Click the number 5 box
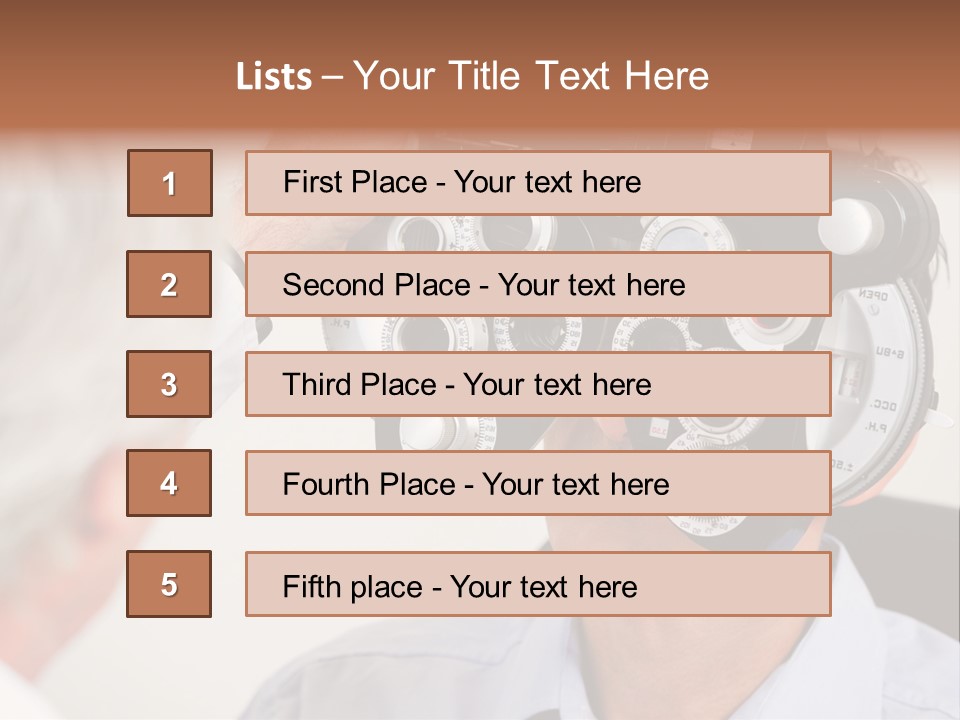 coord(169,584)
